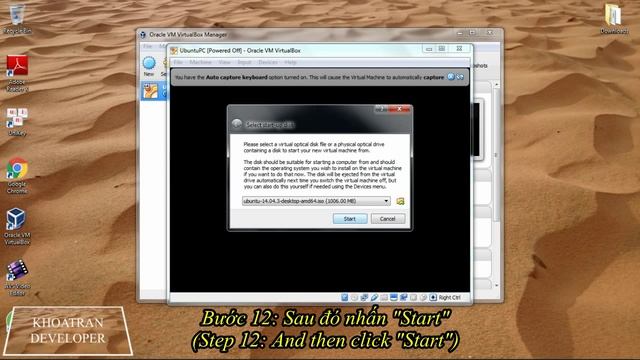
Task: Click the hard disk activity status icon
Action: 344,298
